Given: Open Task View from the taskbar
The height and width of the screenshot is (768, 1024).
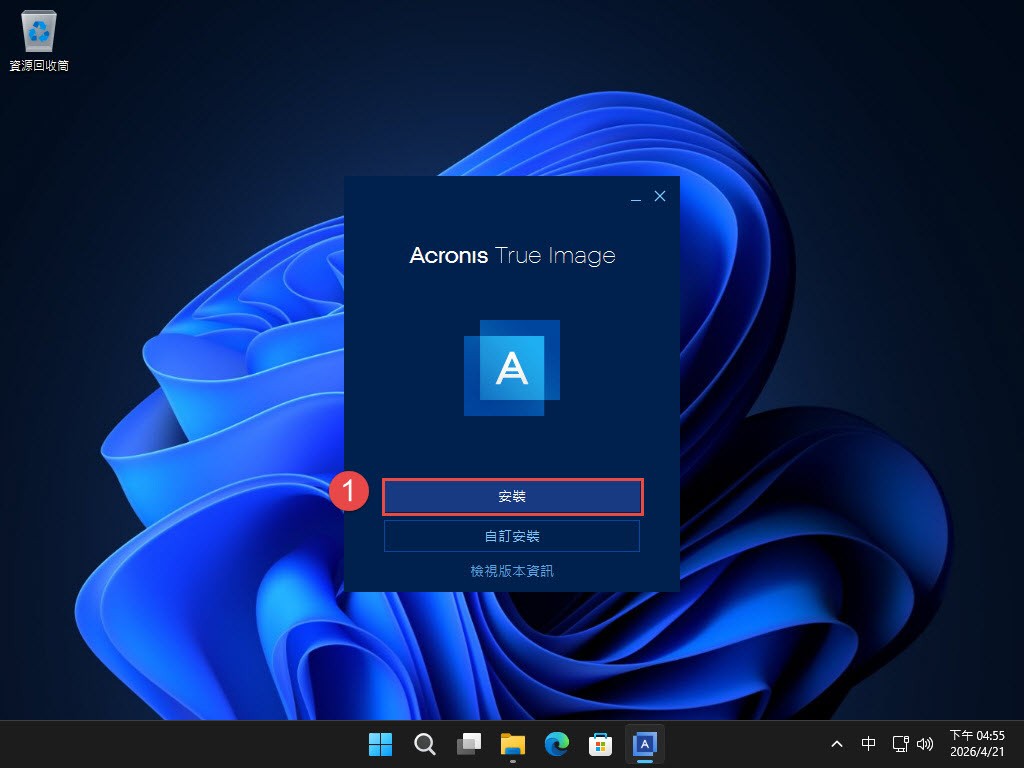Looking at the screenshot, I should click(469, 744).
